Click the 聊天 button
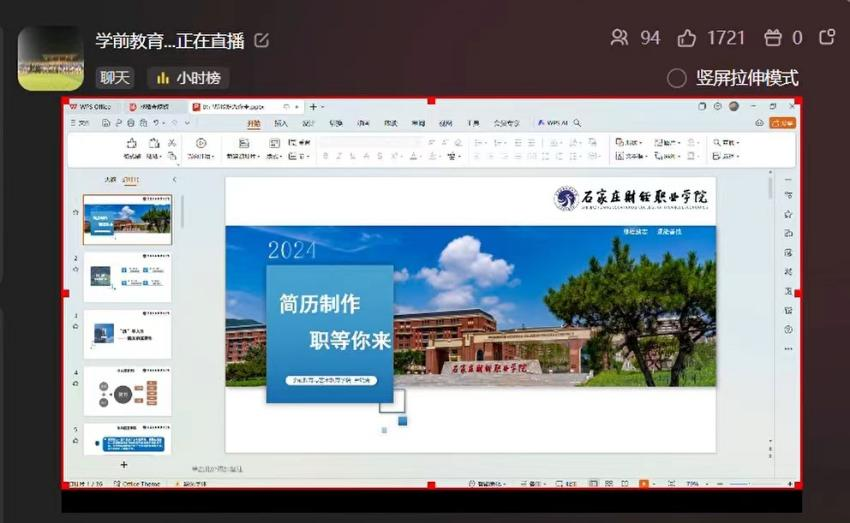The width and height of the screenshot is (850, 523). coord(116,77)
